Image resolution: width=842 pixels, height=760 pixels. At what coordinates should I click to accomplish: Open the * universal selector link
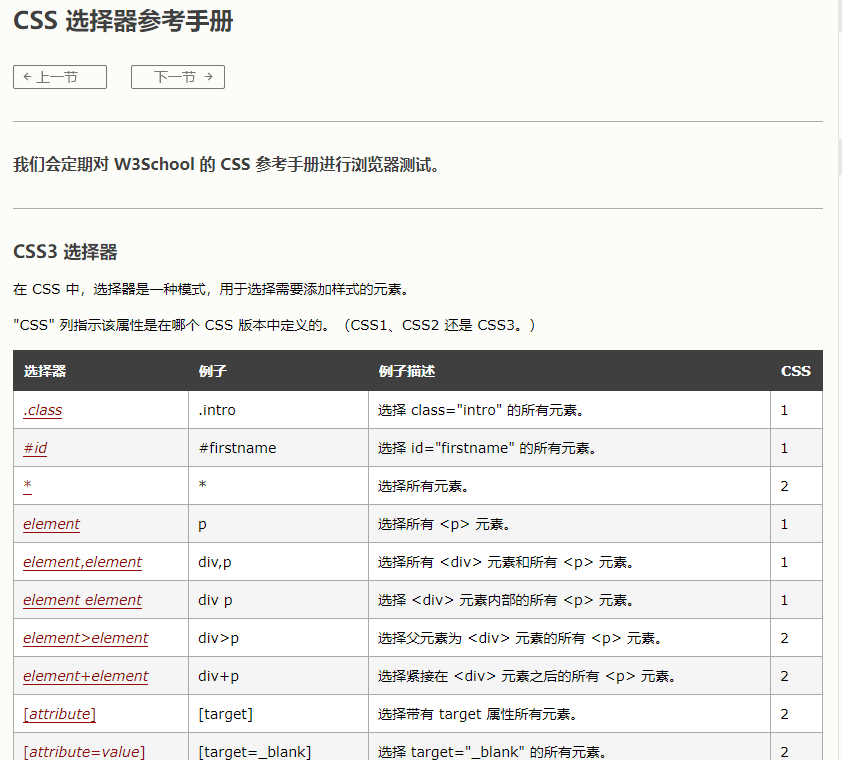[x=27, y=486]
